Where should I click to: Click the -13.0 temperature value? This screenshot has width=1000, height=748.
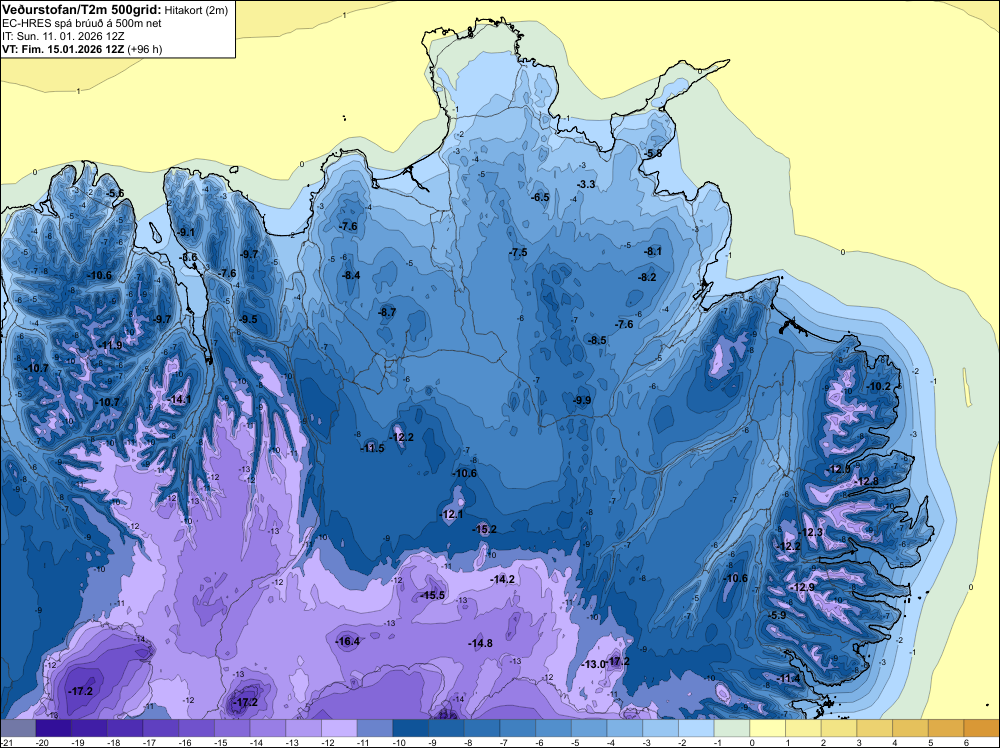(593, 664)
